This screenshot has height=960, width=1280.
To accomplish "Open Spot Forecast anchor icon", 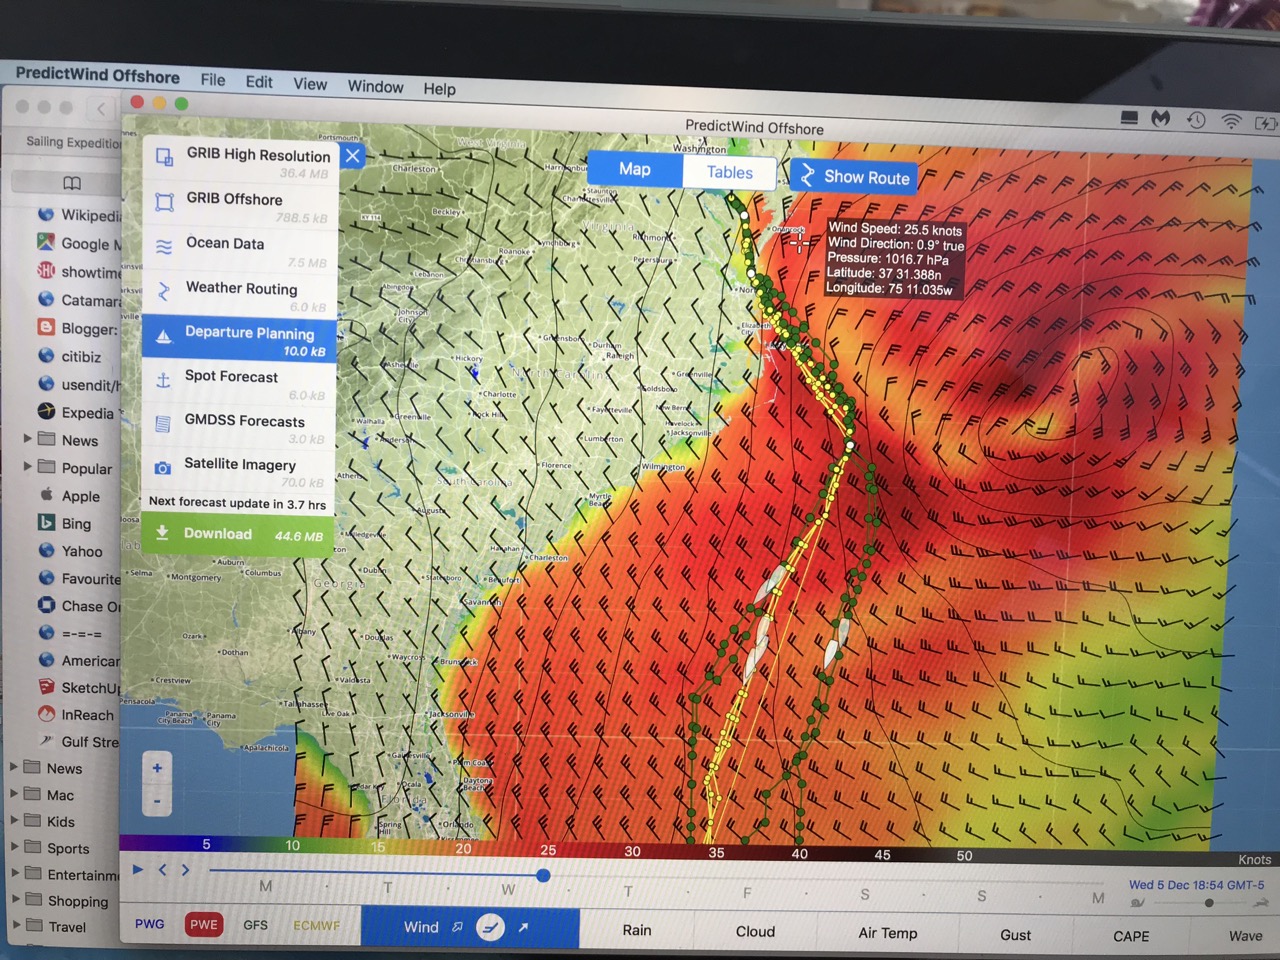I will click(x=163, y=380).
